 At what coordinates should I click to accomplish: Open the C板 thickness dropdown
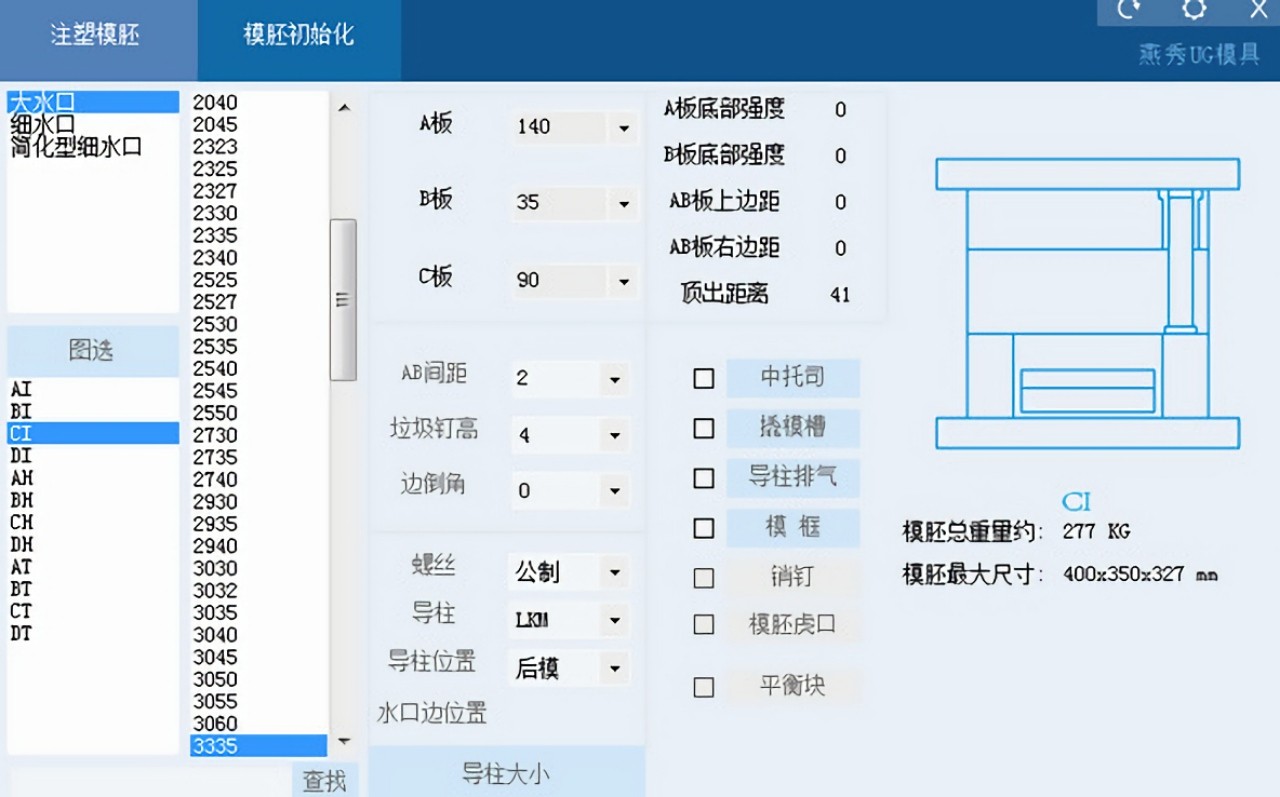[623, 281]
